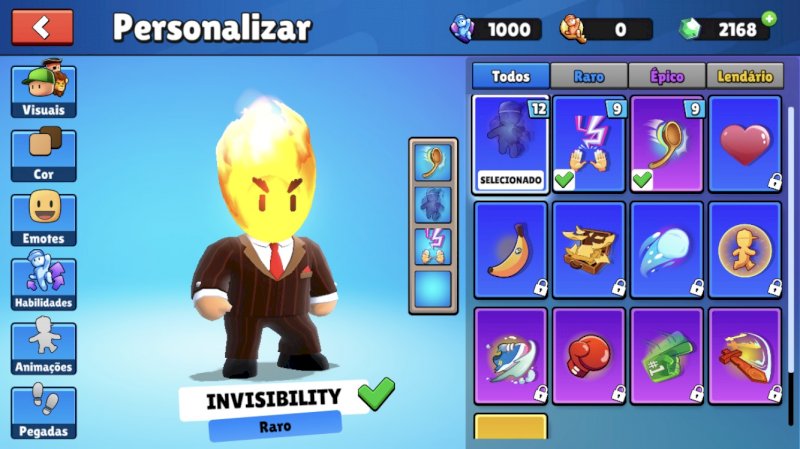Open the Cor color category
The image size is (800, 449).
[43, 154]
